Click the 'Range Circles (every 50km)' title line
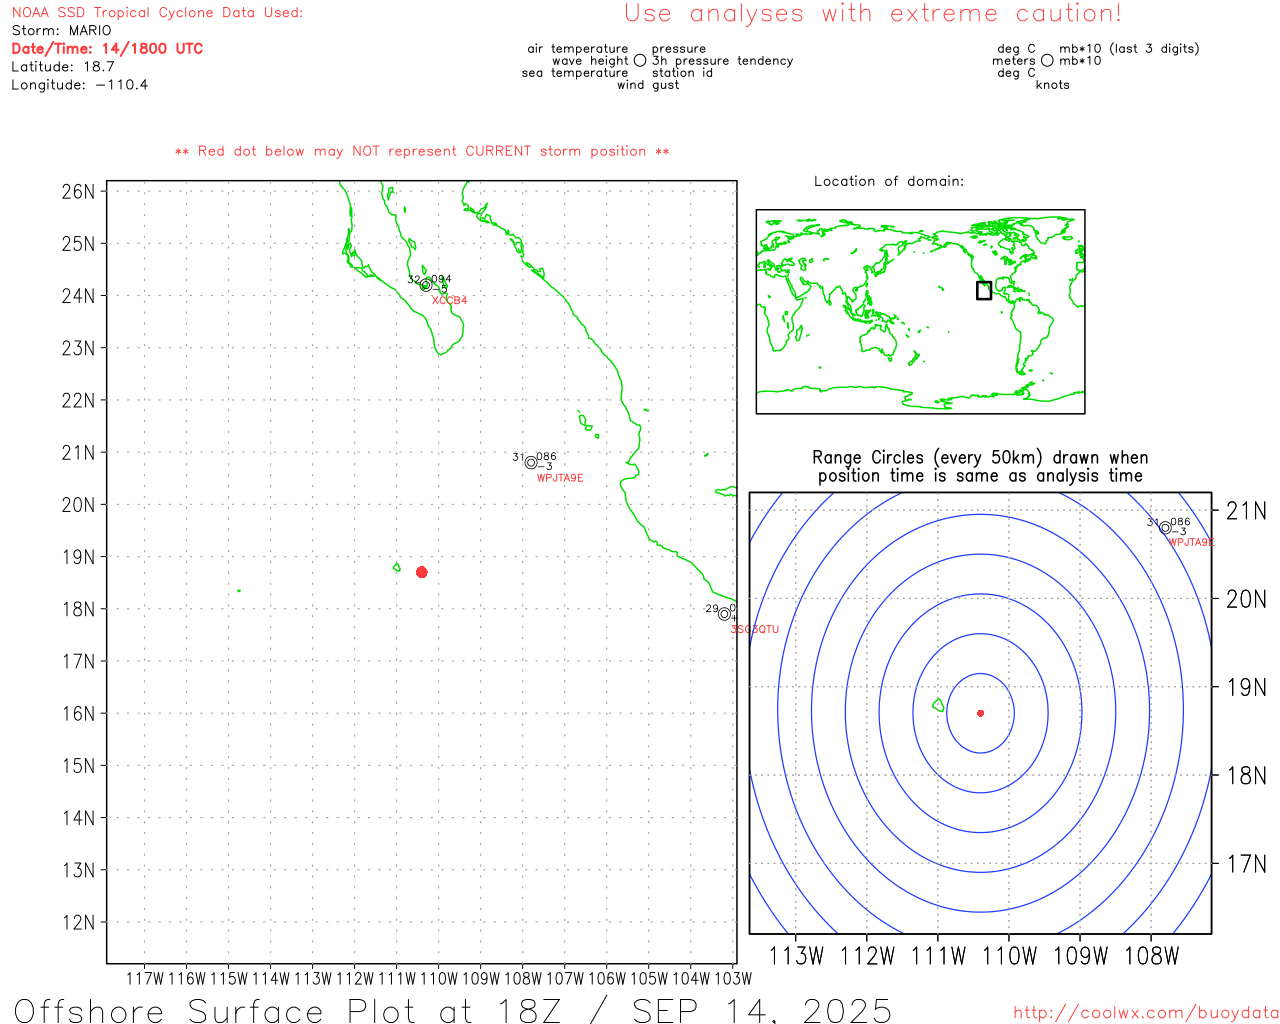1280x1024 pixels. 980,458
